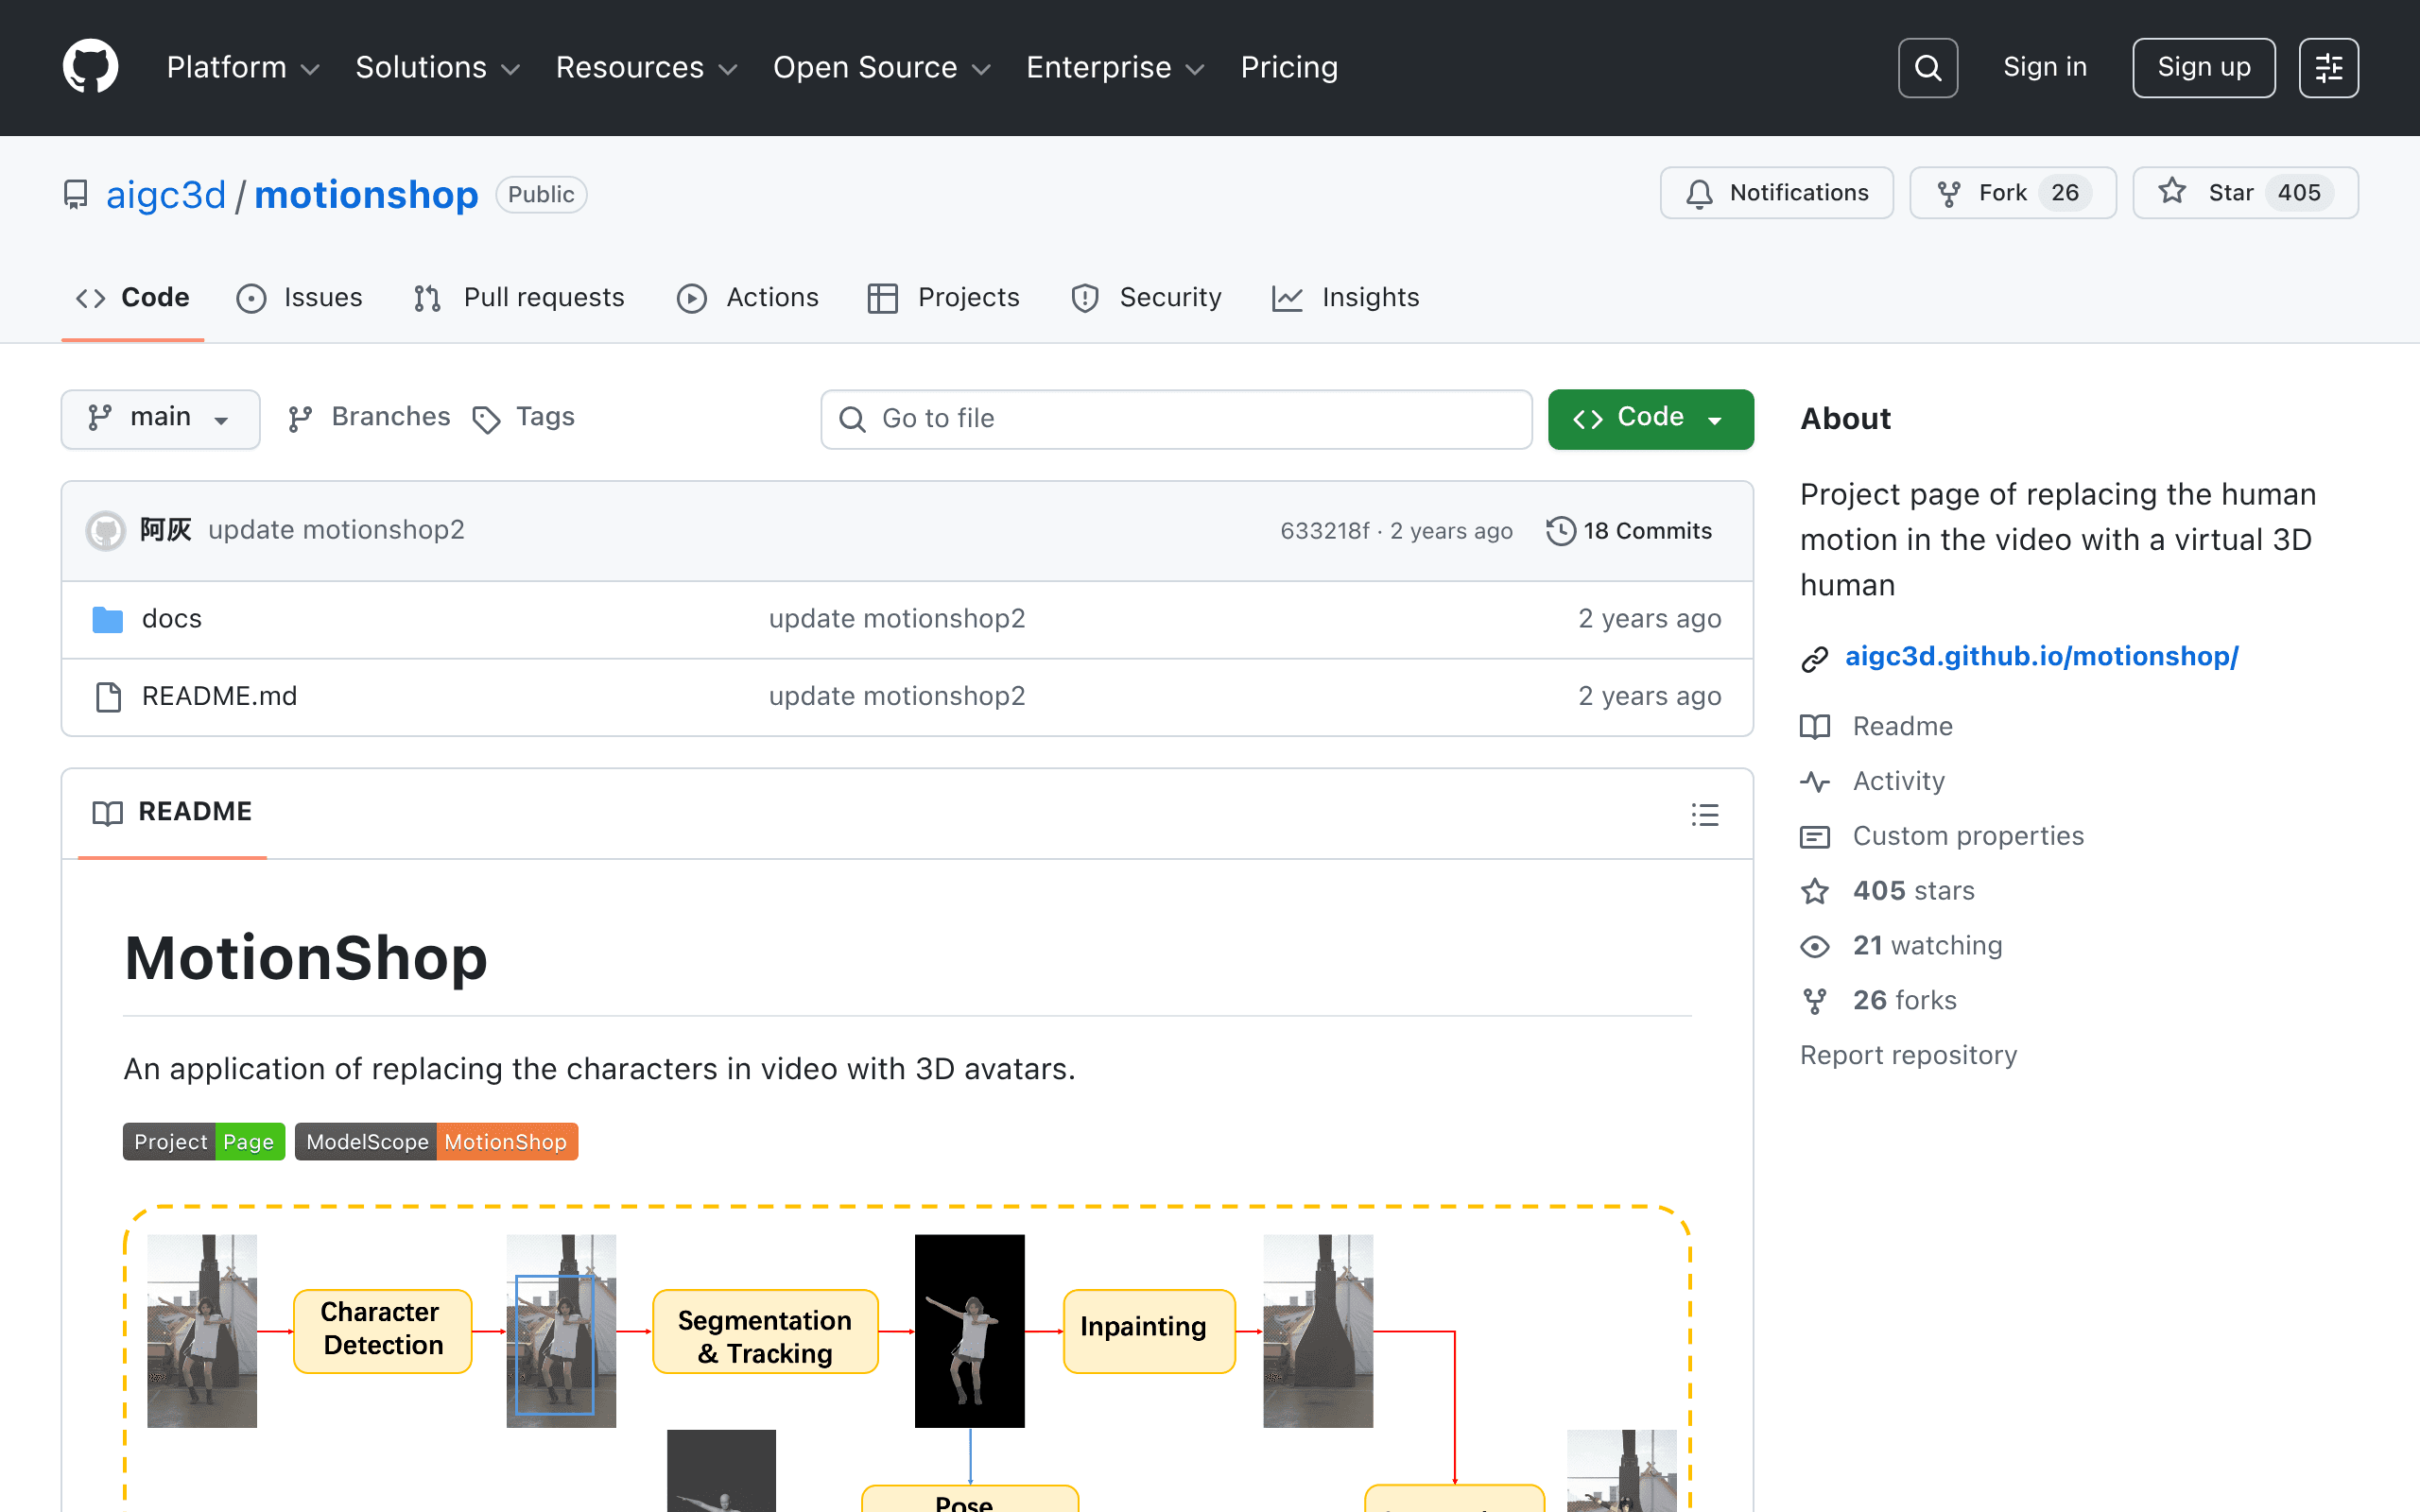Expand the green Code dropdown

pos(1650,418)
